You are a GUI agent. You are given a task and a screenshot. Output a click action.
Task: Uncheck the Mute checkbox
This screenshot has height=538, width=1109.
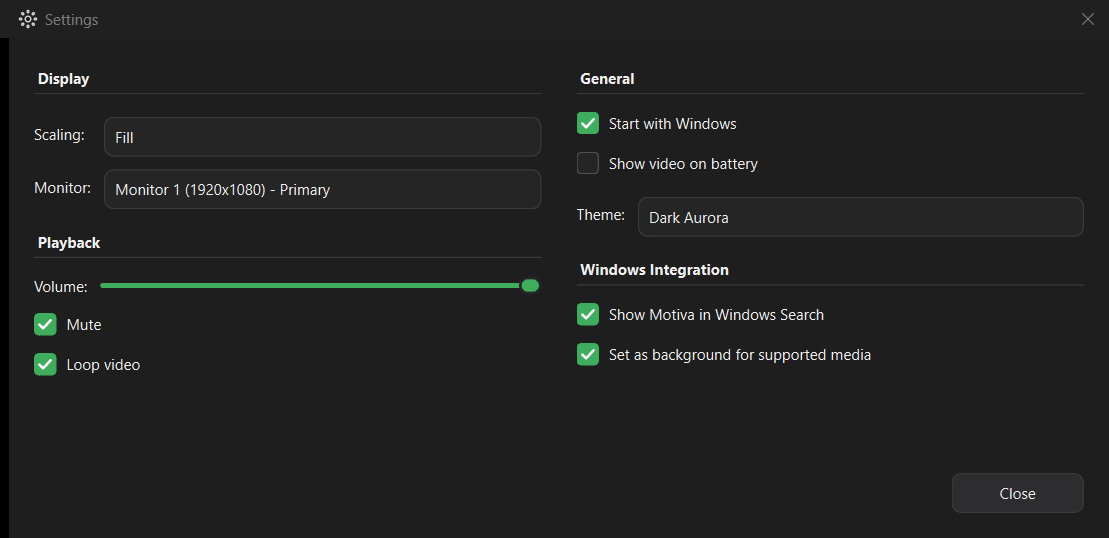(x=45, y=324)
